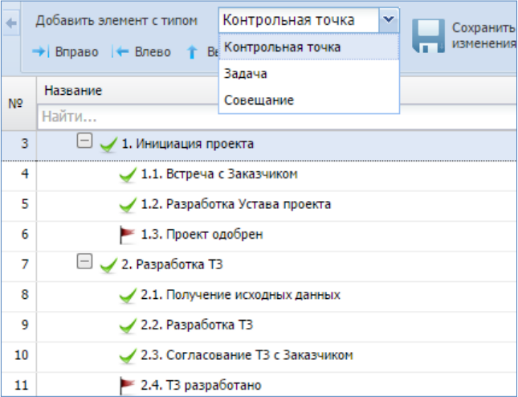The image size is (518, 397).
Task: Choose Задача from the dropdown list
Action: pos(309,74)
